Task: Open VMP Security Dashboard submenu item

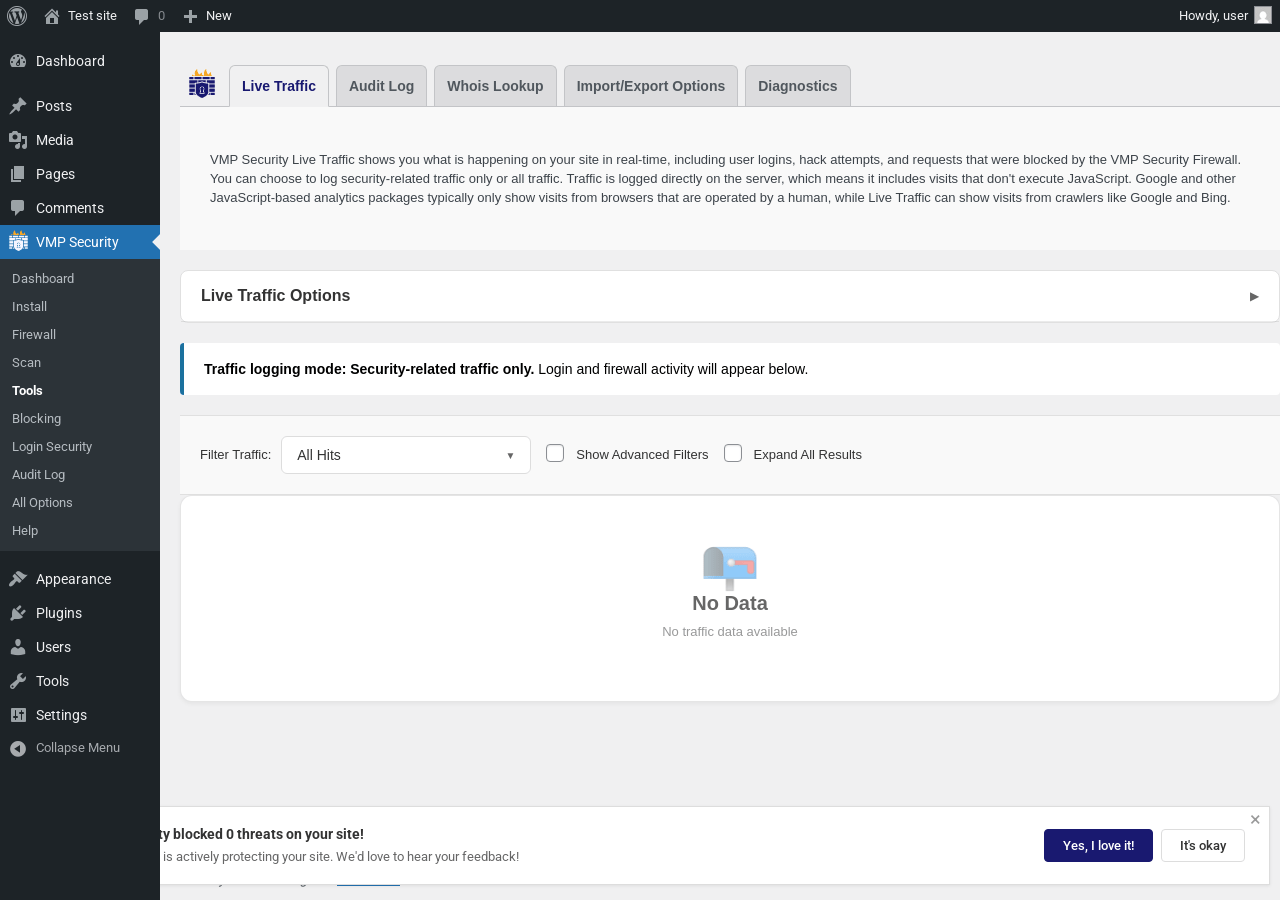Action: click(80, 278)
